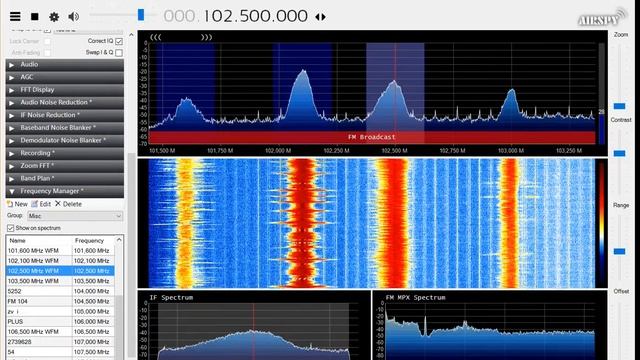Expand the Baseband Noise Blanker panel
The width and height of the screenshot is (640, 360).
click(64, 128)
